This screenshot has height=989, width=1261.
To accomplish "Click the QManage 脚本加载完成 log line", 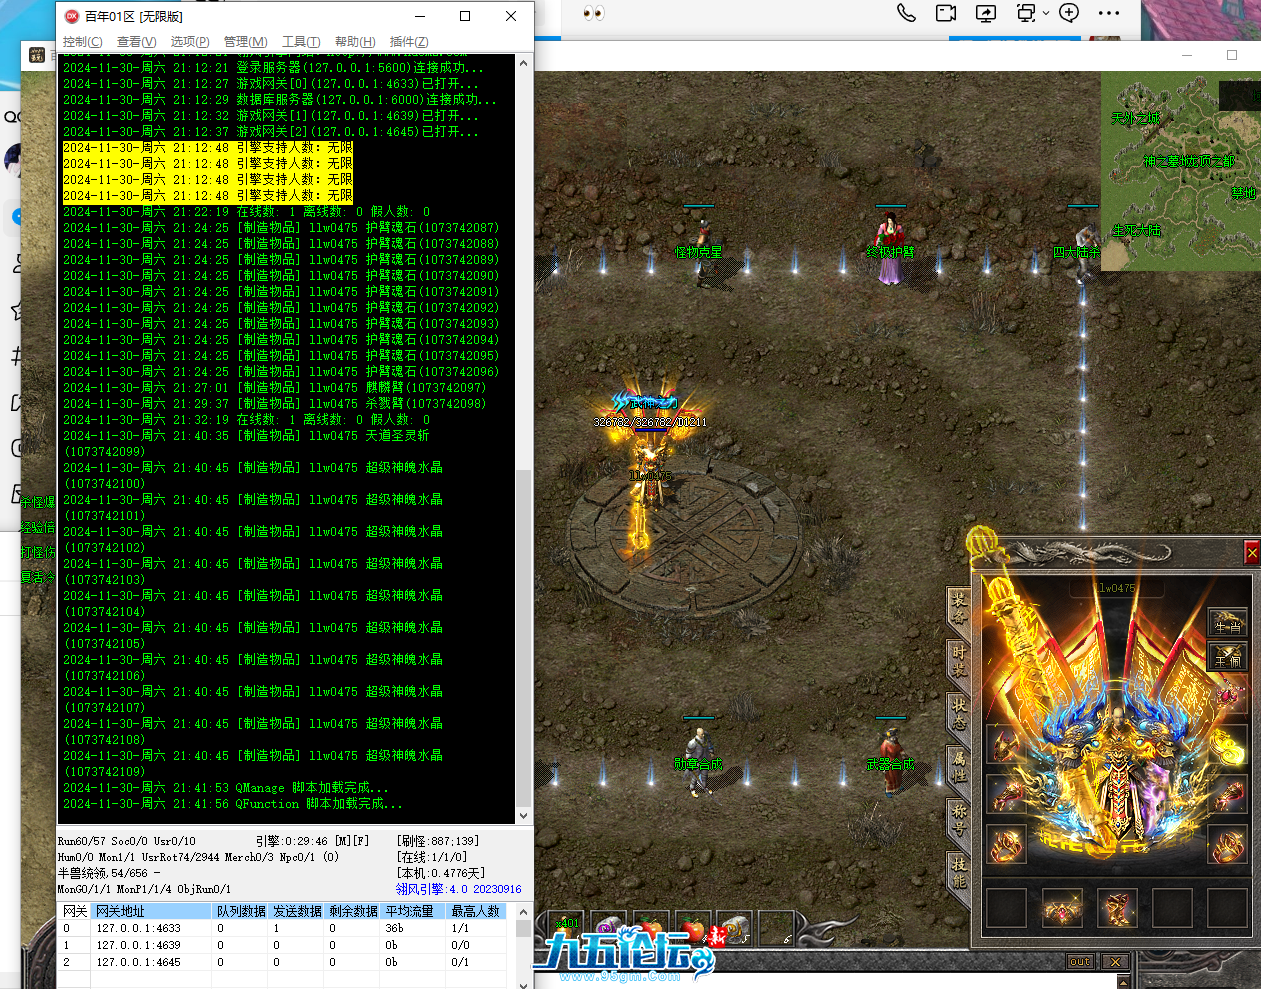I will (x=226, y=788).
